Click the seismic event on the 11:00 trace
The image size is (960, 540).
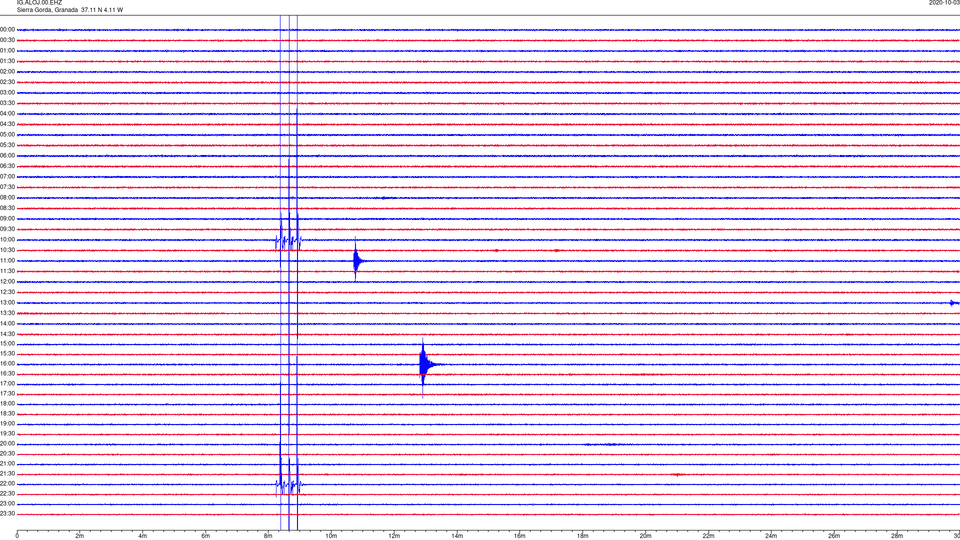pyautogui.click(x=358, y=261)
